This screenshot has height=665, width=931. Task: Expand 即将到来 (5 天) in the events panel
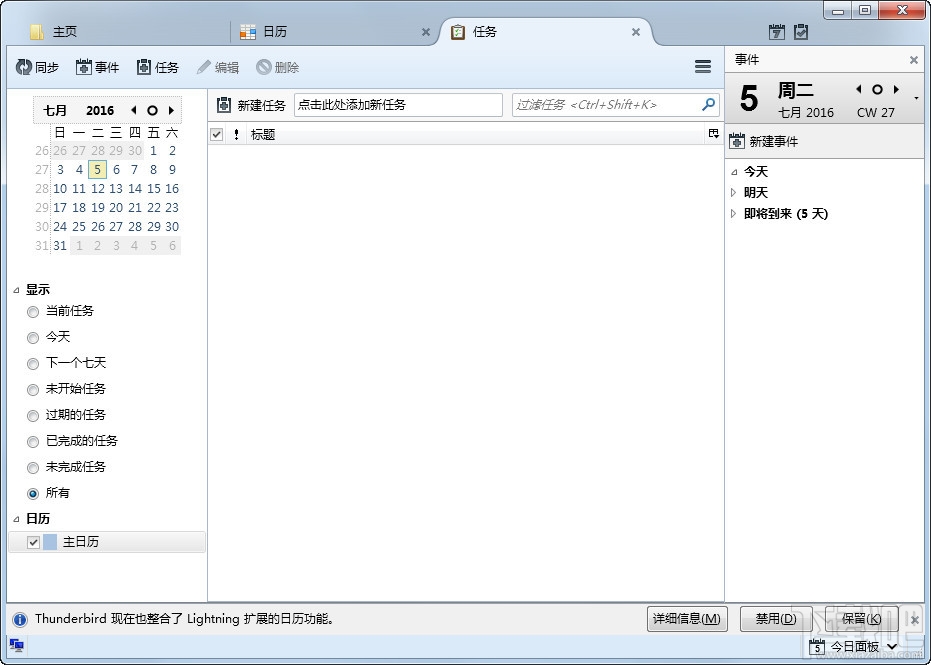coord(736,213)
